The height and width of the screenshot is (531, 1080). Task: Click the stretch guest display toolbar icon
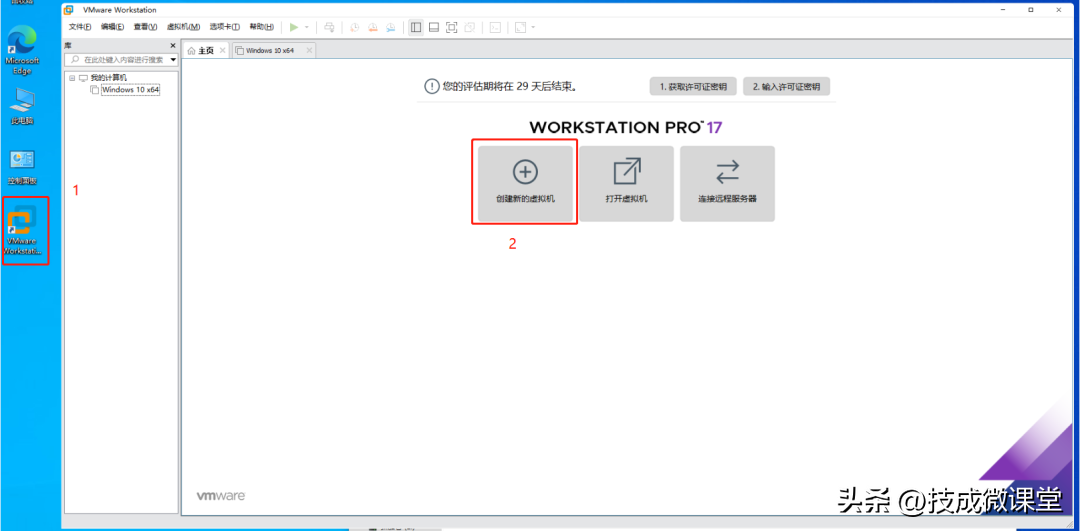click(521, 28)
